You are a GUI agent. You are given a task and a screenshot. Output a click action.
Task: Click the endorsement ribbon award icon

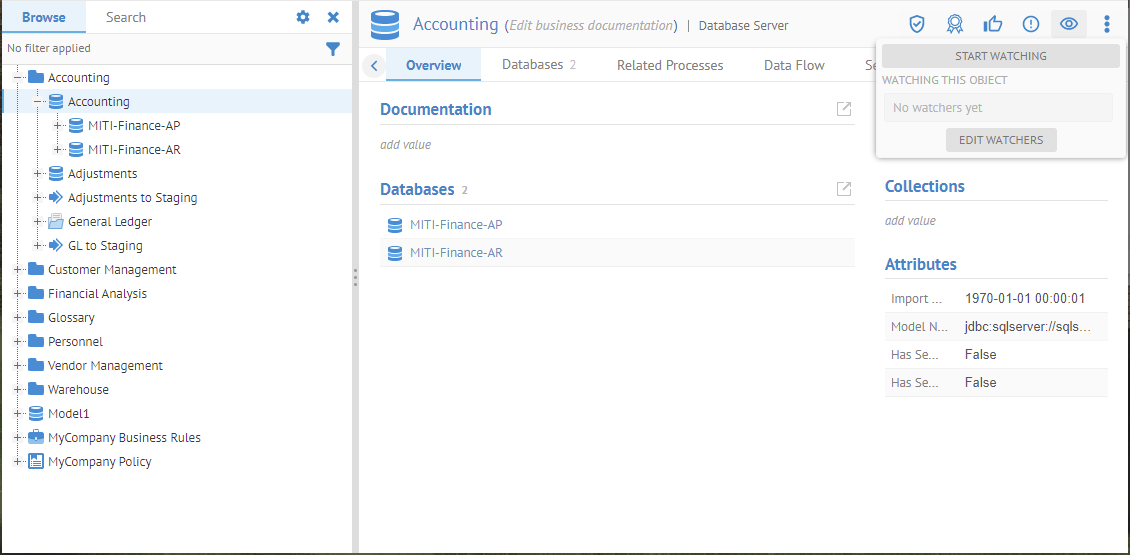click(955, 24)
